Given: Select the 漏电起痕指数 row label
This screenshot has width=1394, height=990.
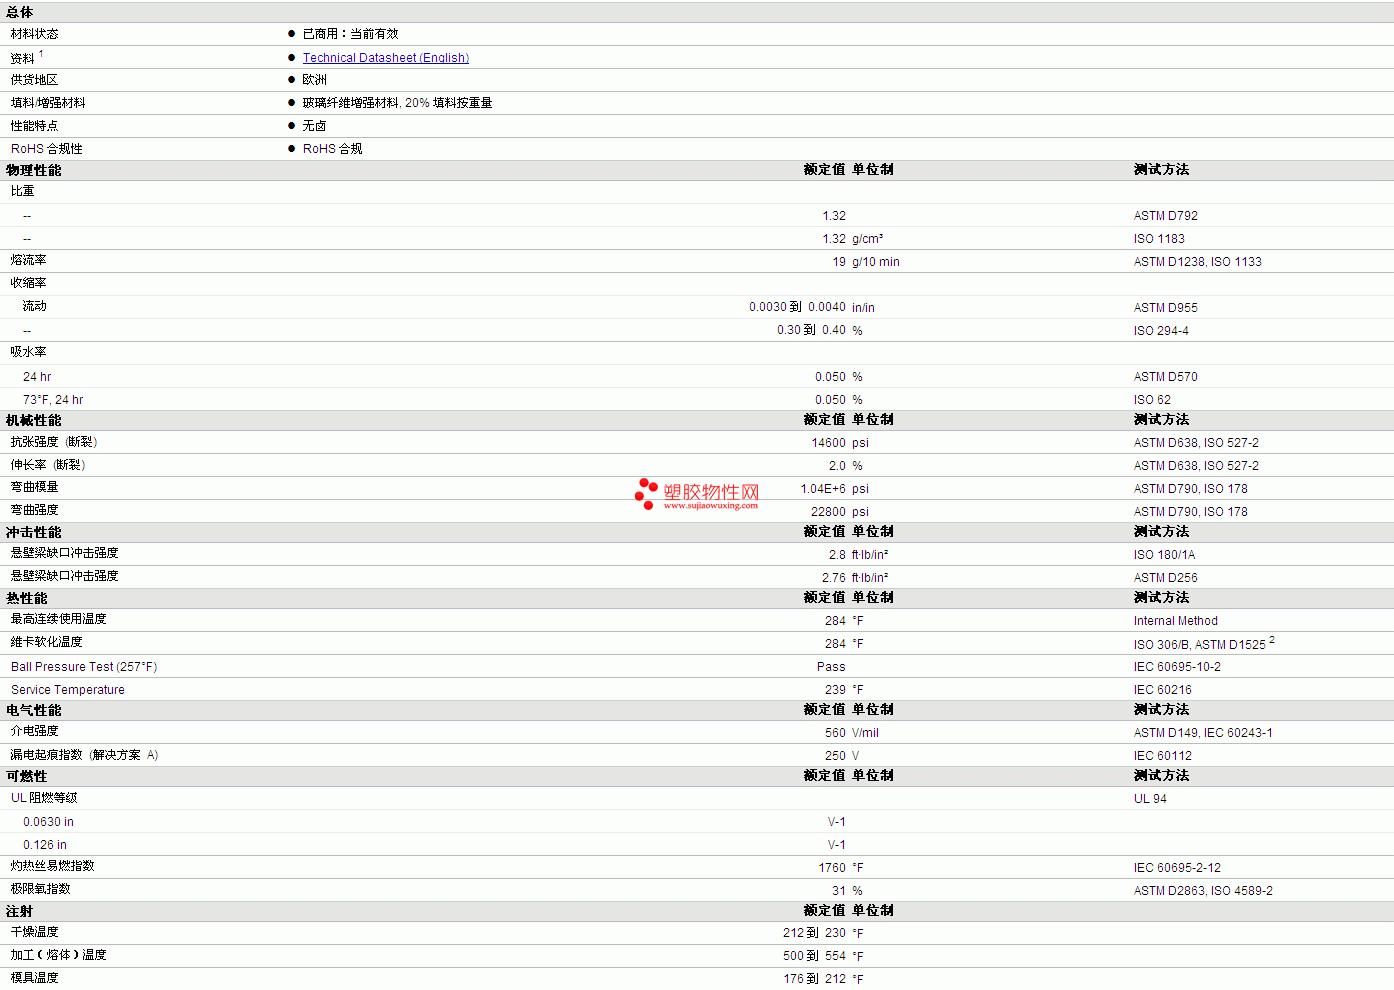Looking at the screenshot, I should (x=85, y=755).
